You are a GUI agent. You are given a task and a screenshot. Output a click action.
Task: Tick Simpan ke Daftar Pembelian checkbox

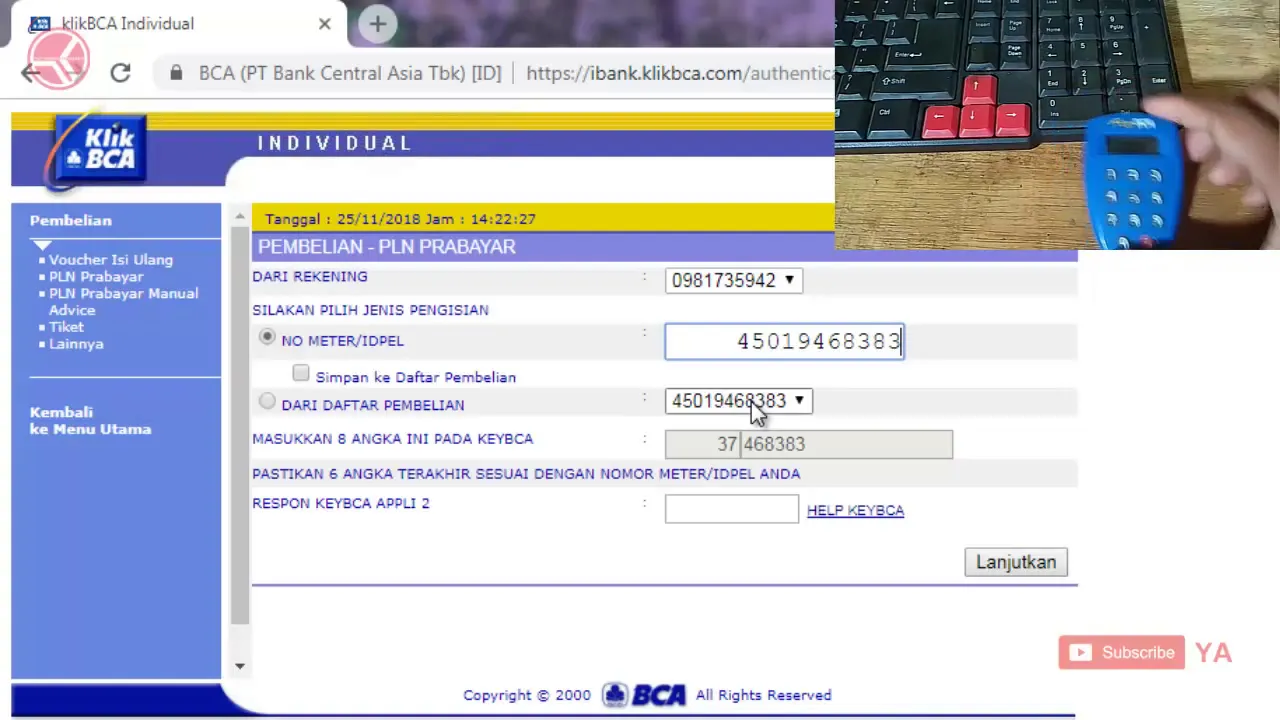tap(301, 373)
